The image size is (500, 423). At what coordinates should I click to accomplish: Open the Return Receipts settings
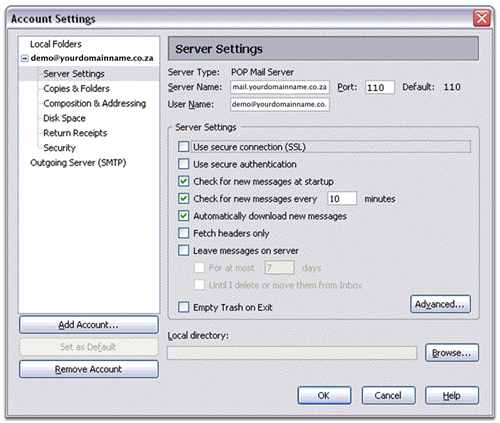coord(75,133)
